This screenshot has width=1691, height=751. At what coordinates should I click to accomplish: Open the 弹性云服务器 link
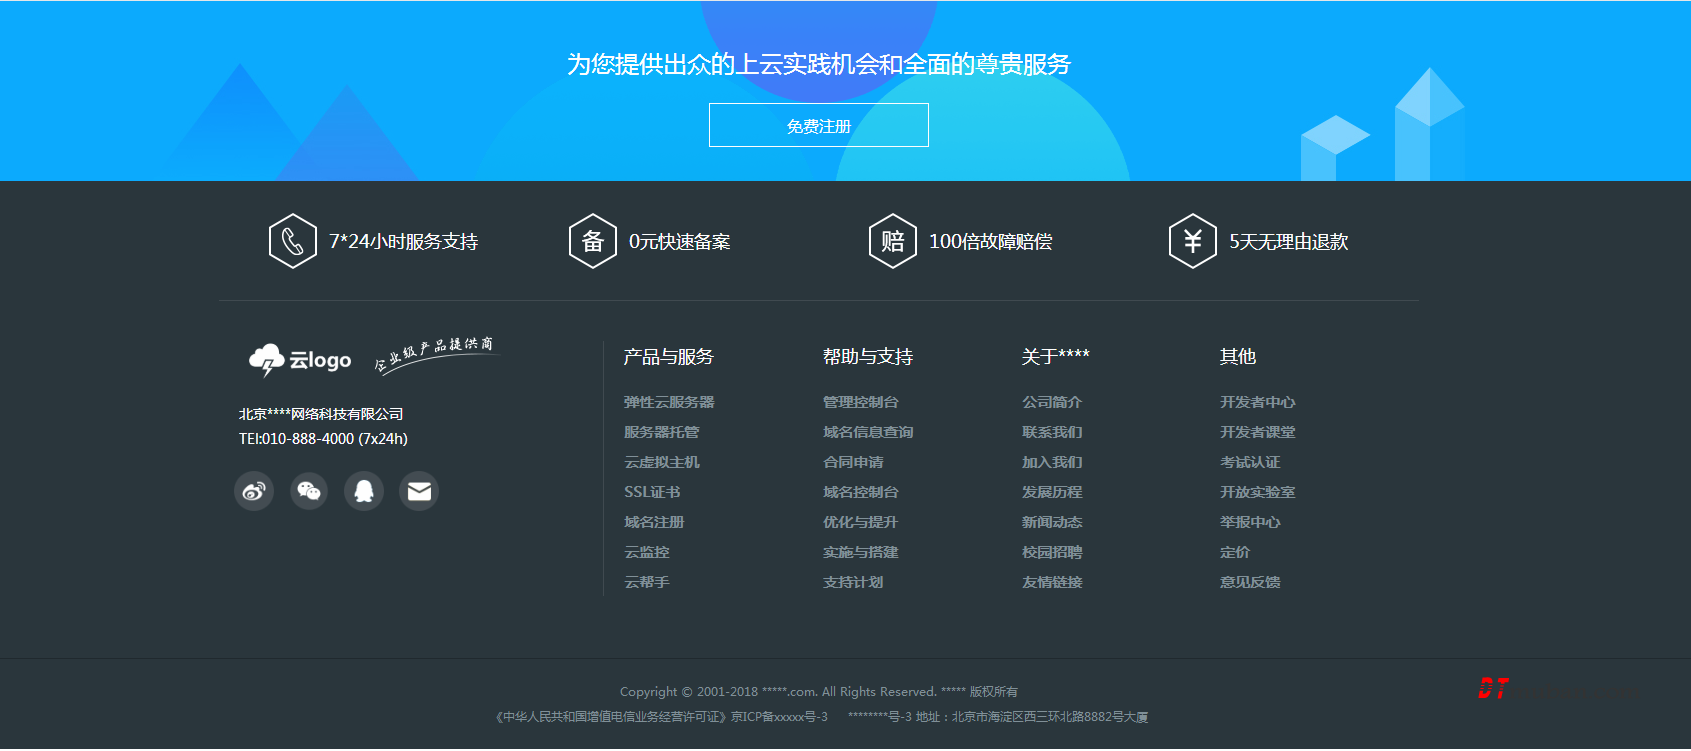669,402
